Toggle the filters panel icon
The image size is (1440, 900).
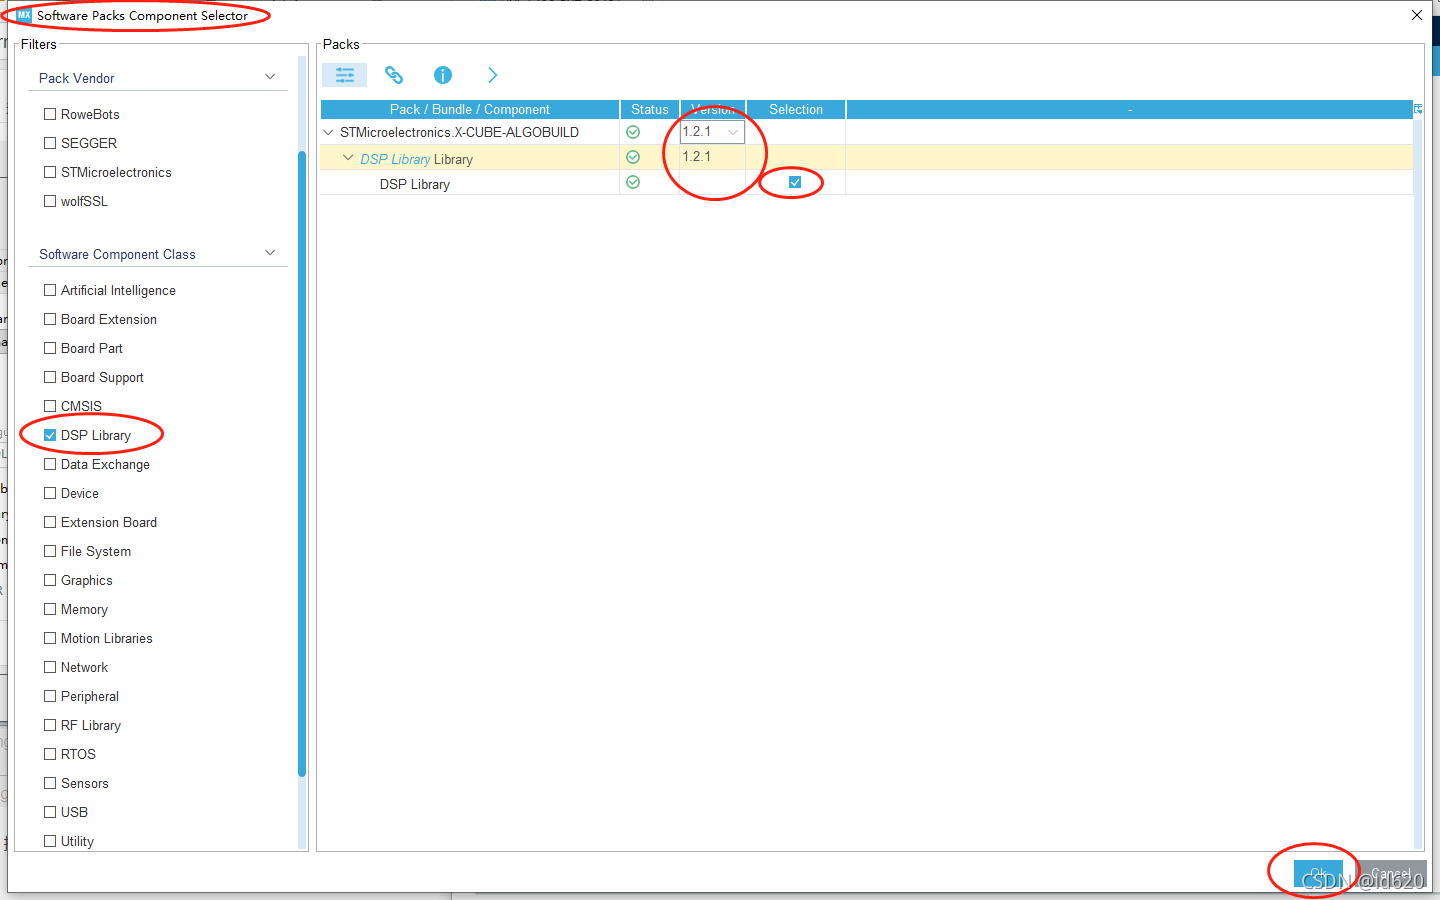click(x=344, y=75)
